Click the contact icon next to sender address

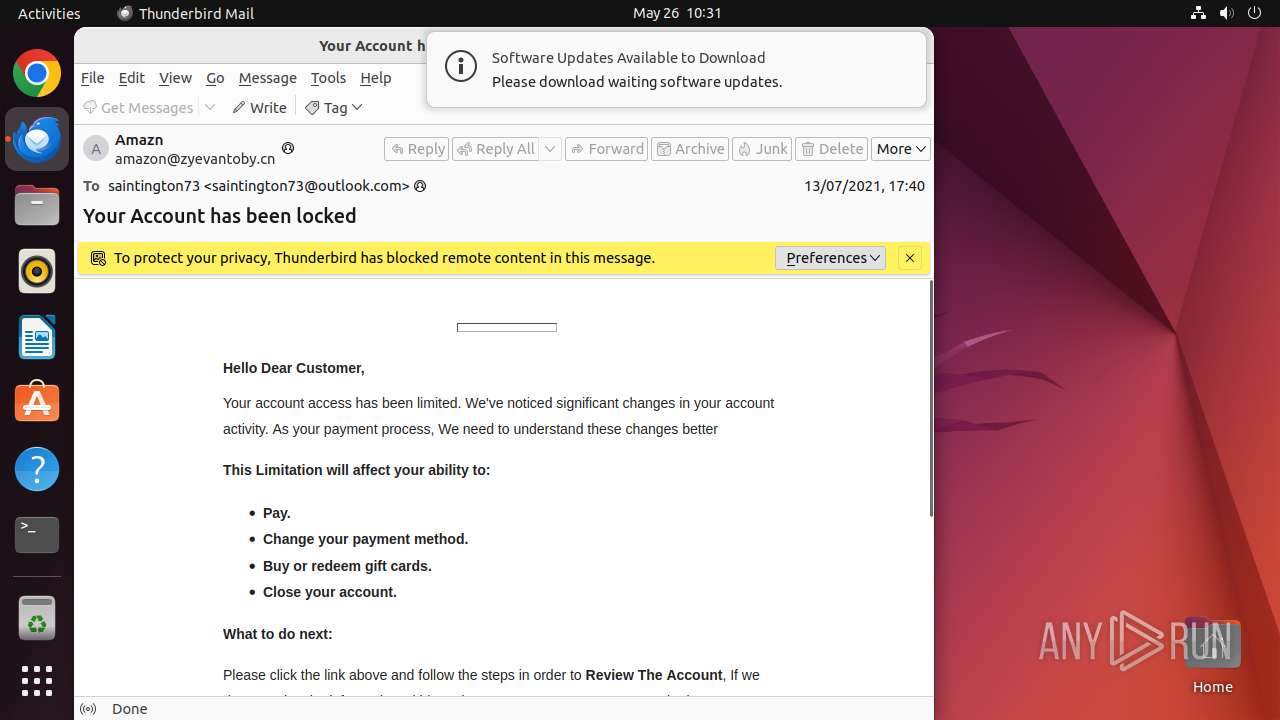[x=288, y=148]
